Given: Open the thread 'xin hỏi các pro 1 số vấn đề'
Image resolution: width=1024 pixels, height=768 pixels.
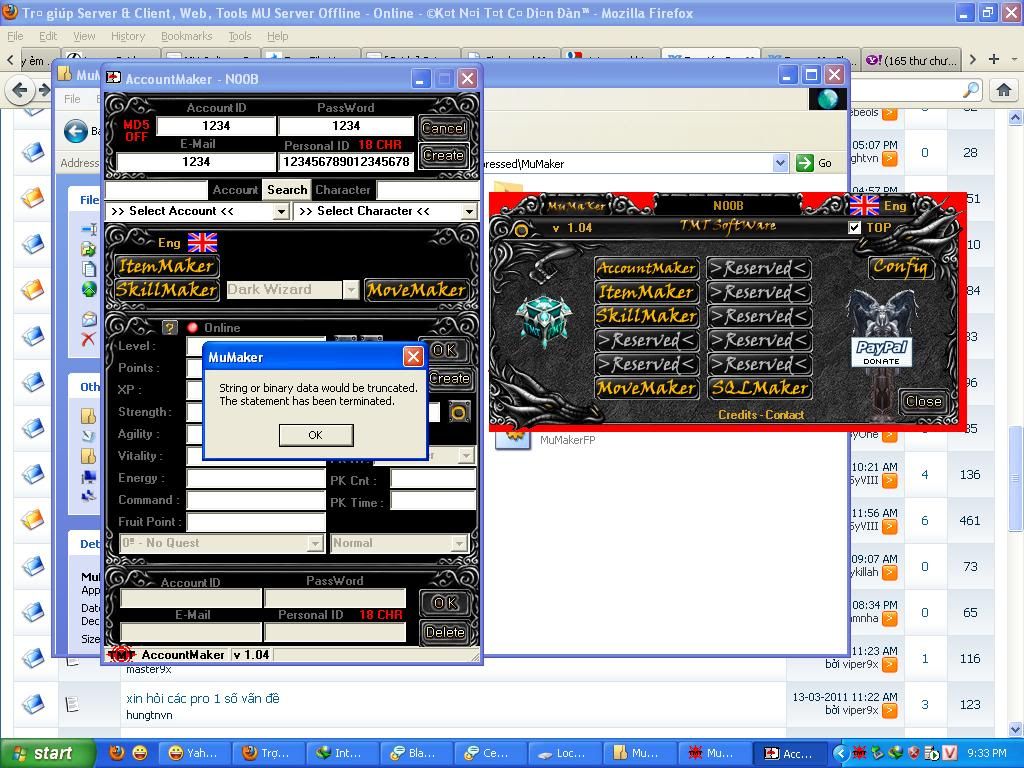Looking at the screenshot, I should 202,698.
